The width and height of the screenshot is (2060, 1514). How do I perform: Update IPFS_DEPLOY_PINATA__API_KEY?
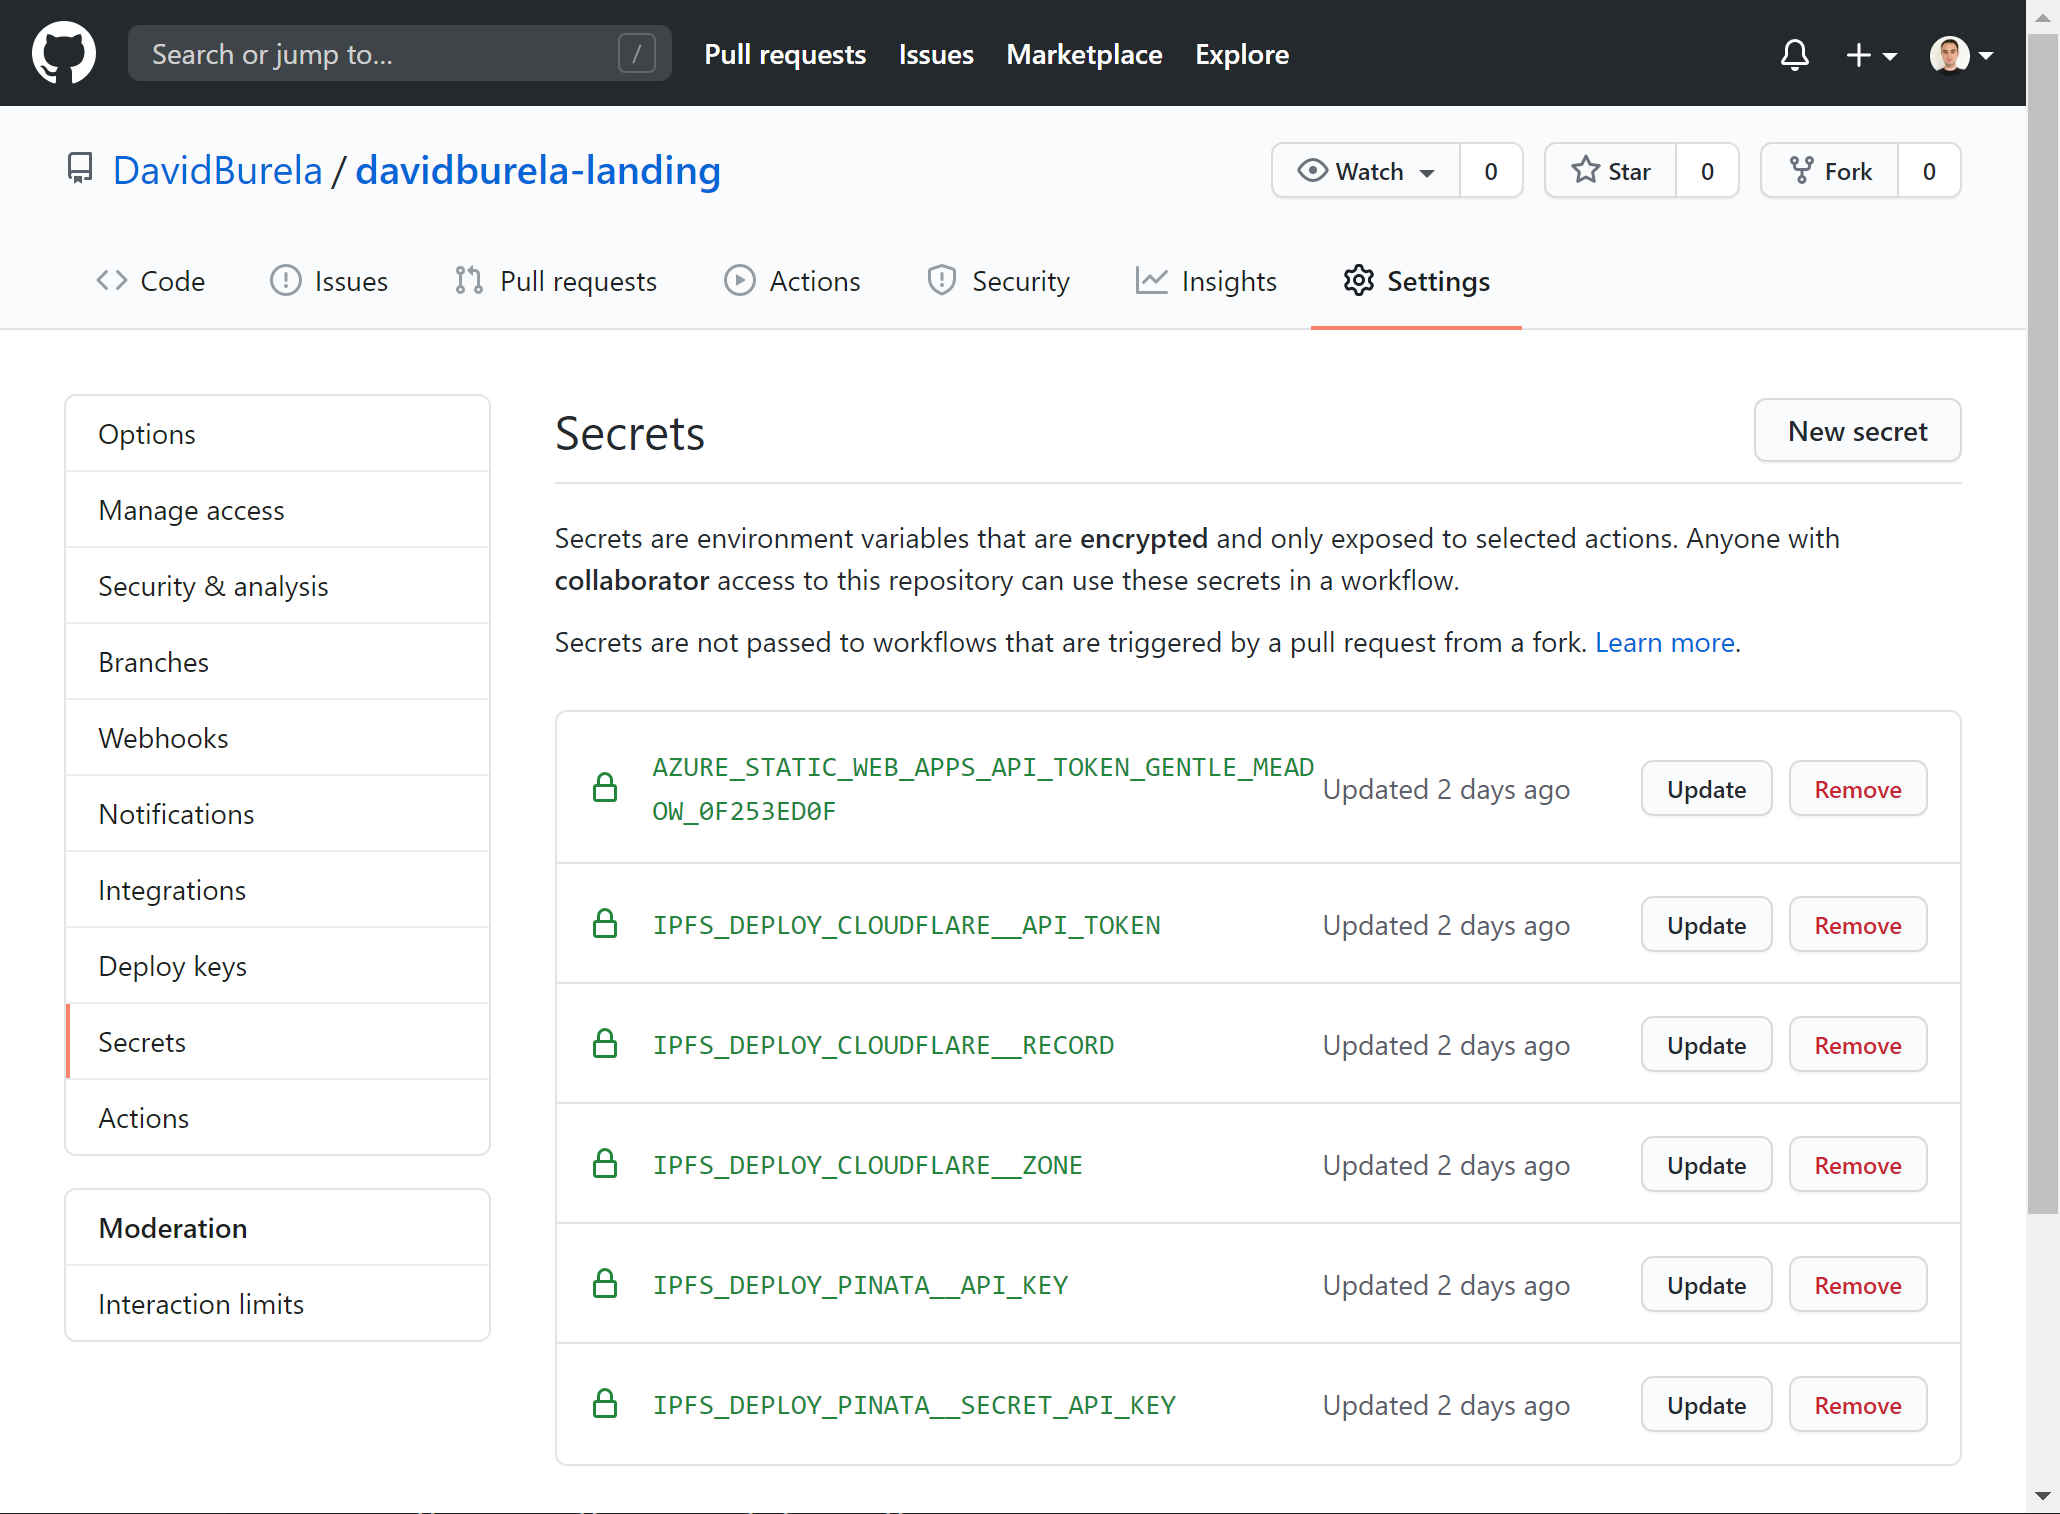point(1706,1285)
